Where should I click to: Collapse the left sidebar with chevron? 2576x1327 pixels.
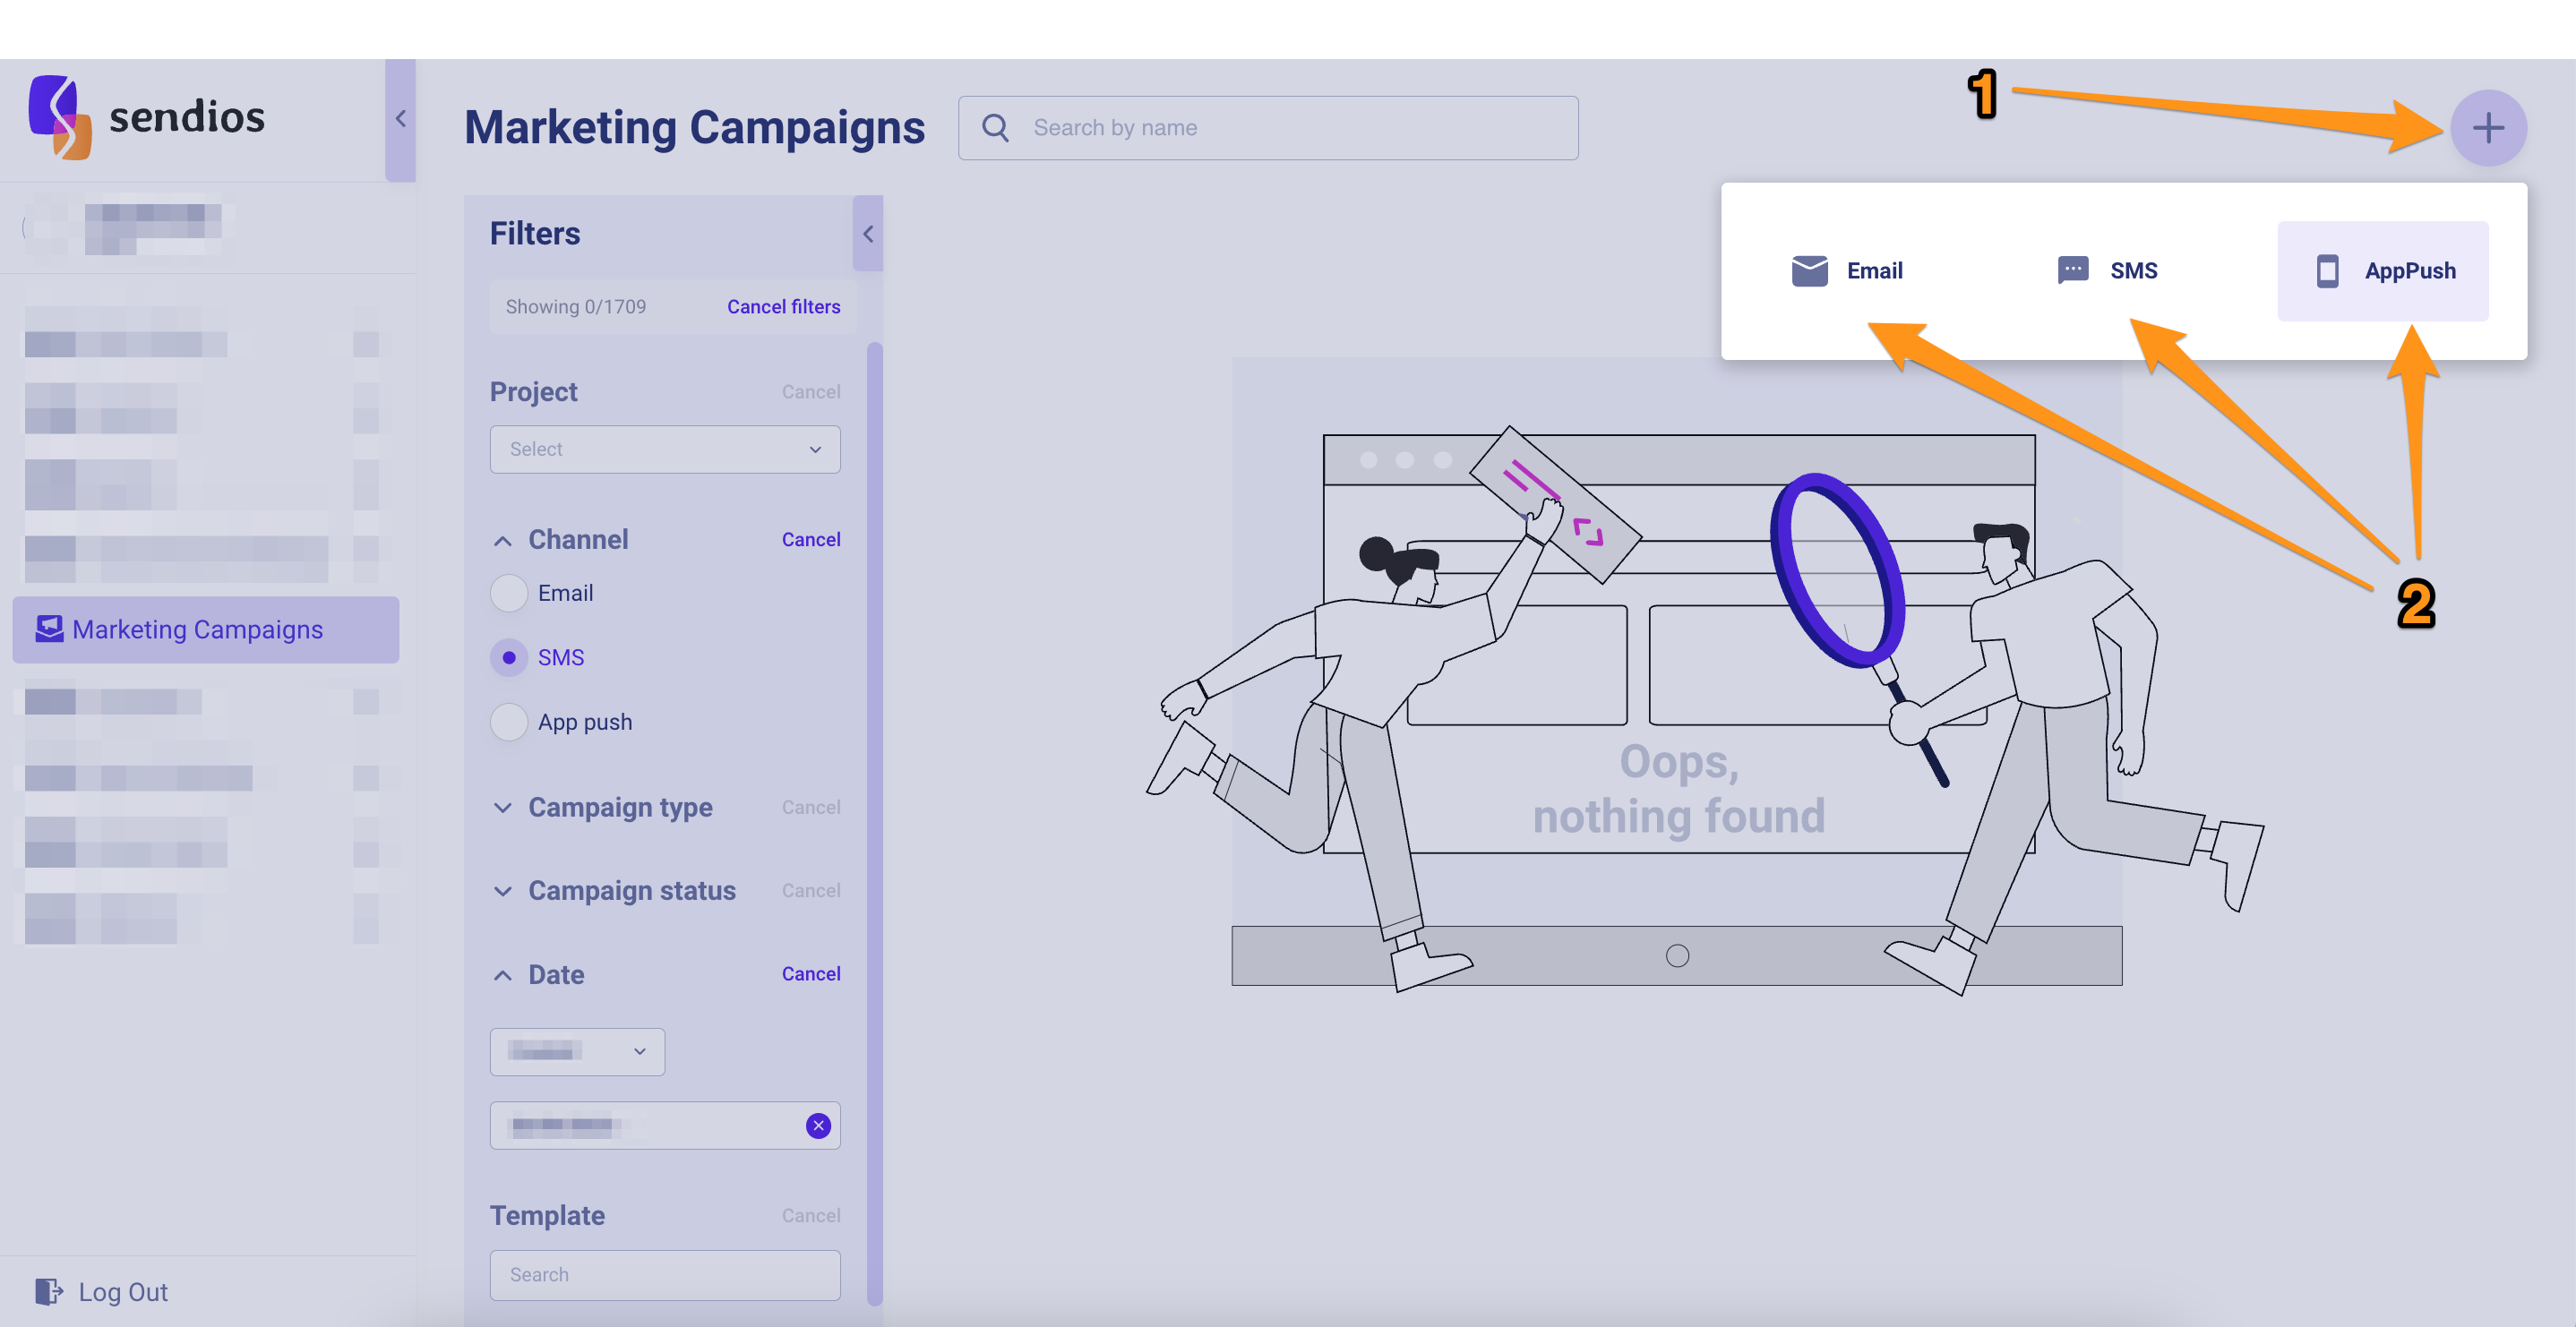(x=400, y=119)
